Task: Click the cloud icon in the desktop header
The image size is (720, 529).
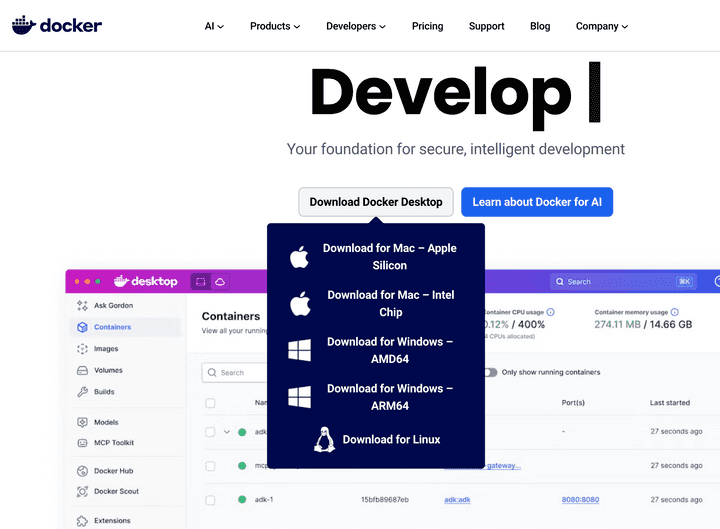Action: point(220,282)
